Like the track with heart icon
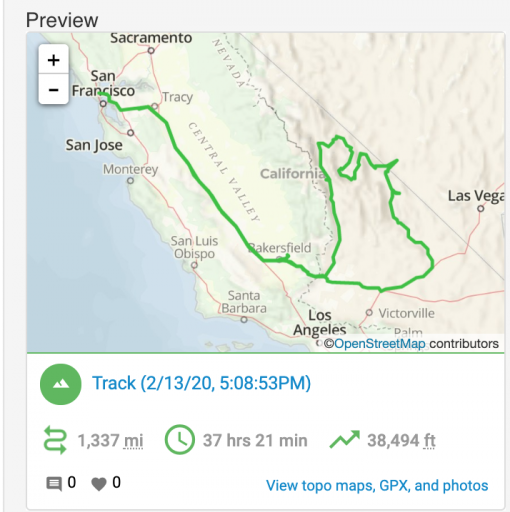 click(99, 484)
